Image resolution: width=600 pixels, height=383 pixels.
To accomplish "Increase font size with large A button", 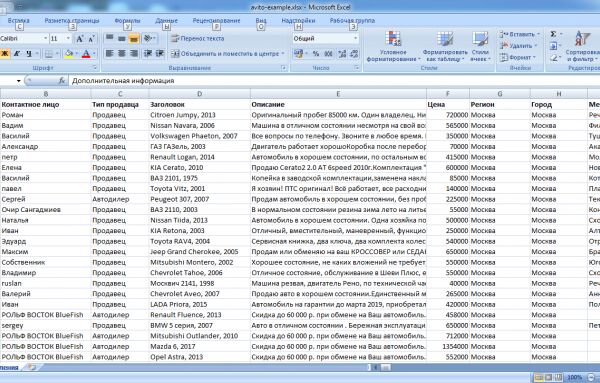I will tap(80, 39).
